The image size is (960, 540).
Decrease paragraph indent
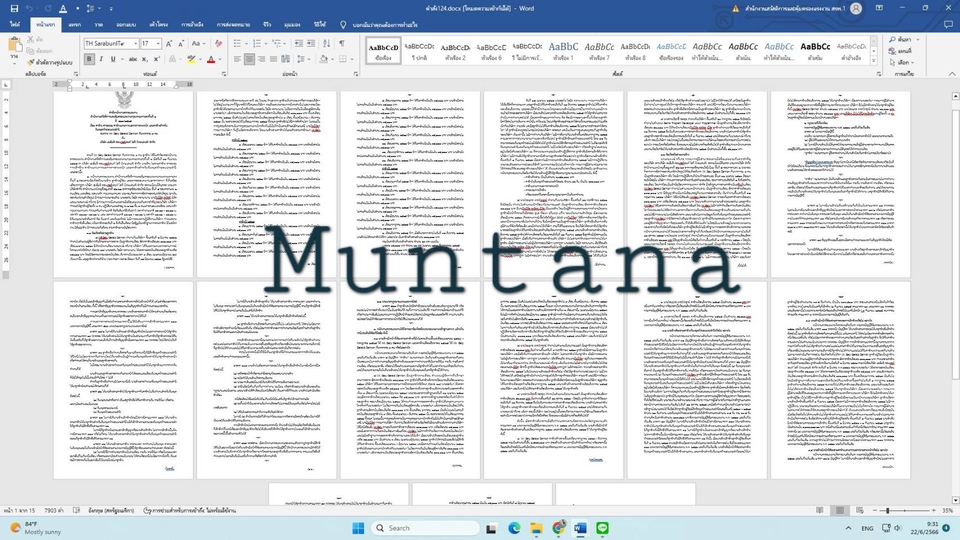298,43
